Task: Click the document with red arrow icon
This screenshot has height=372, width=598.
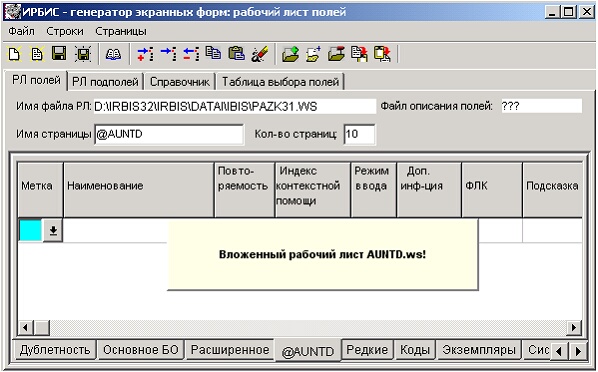Action: (x=359, y=54)
